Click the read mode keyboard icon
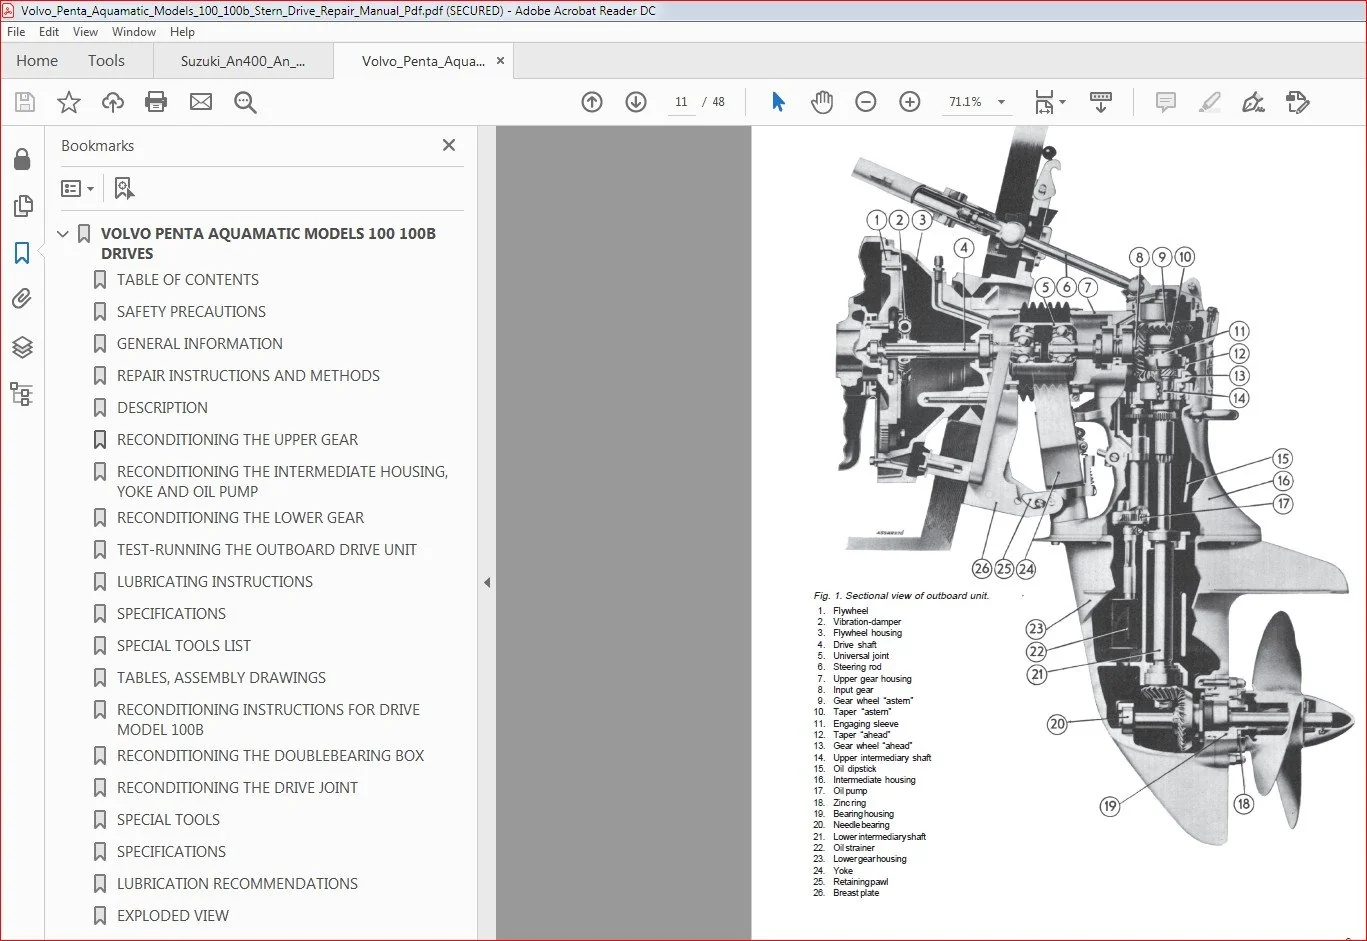Viewport: 1367px width, 941px height. [x=1101, y=102]
